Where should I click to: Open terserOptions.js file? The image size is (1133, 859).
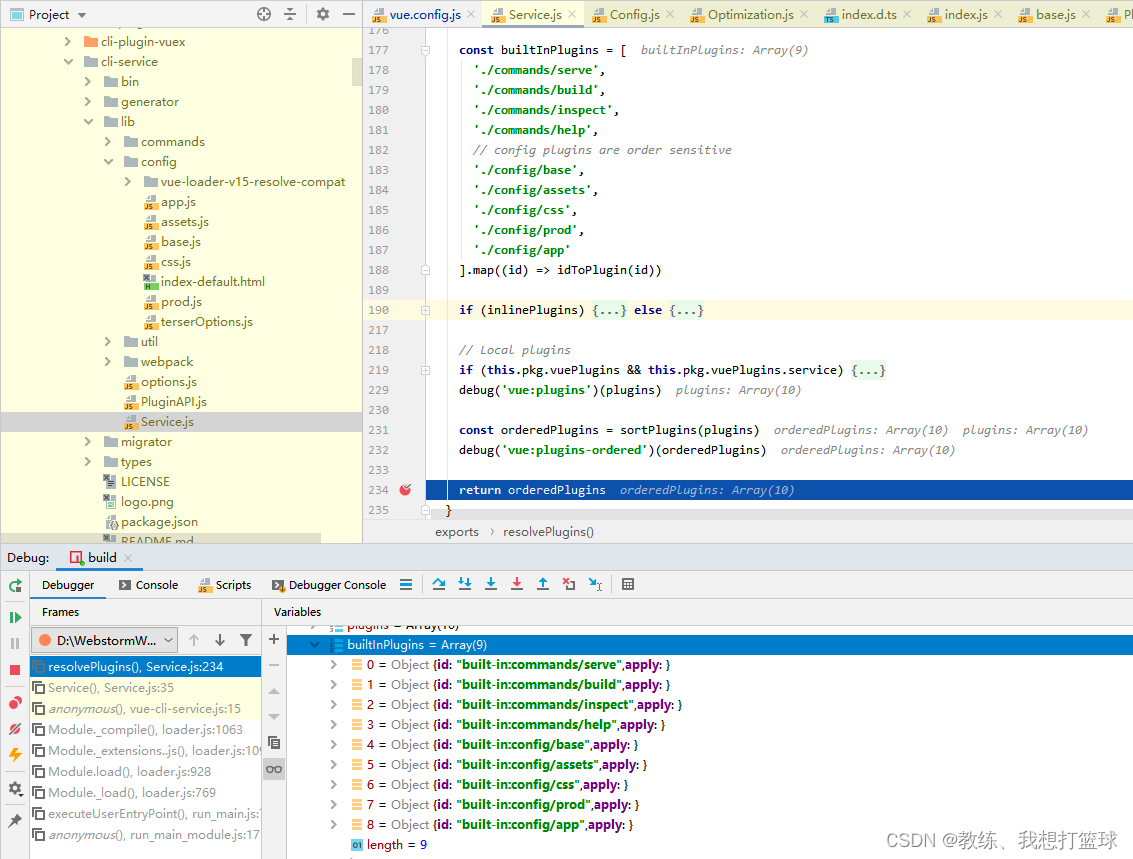[x=206, y=321]
